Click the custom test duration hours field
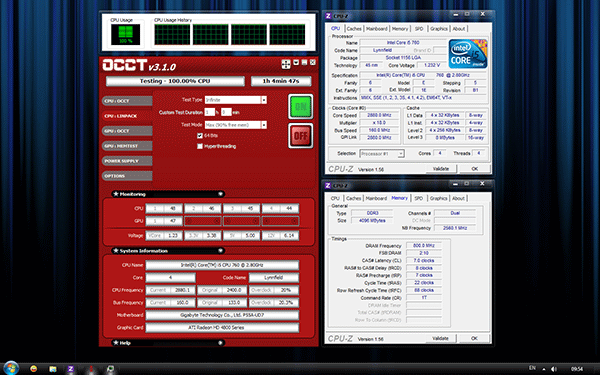The width and height of the screenshot is (600, 375). tap(209, 112)
